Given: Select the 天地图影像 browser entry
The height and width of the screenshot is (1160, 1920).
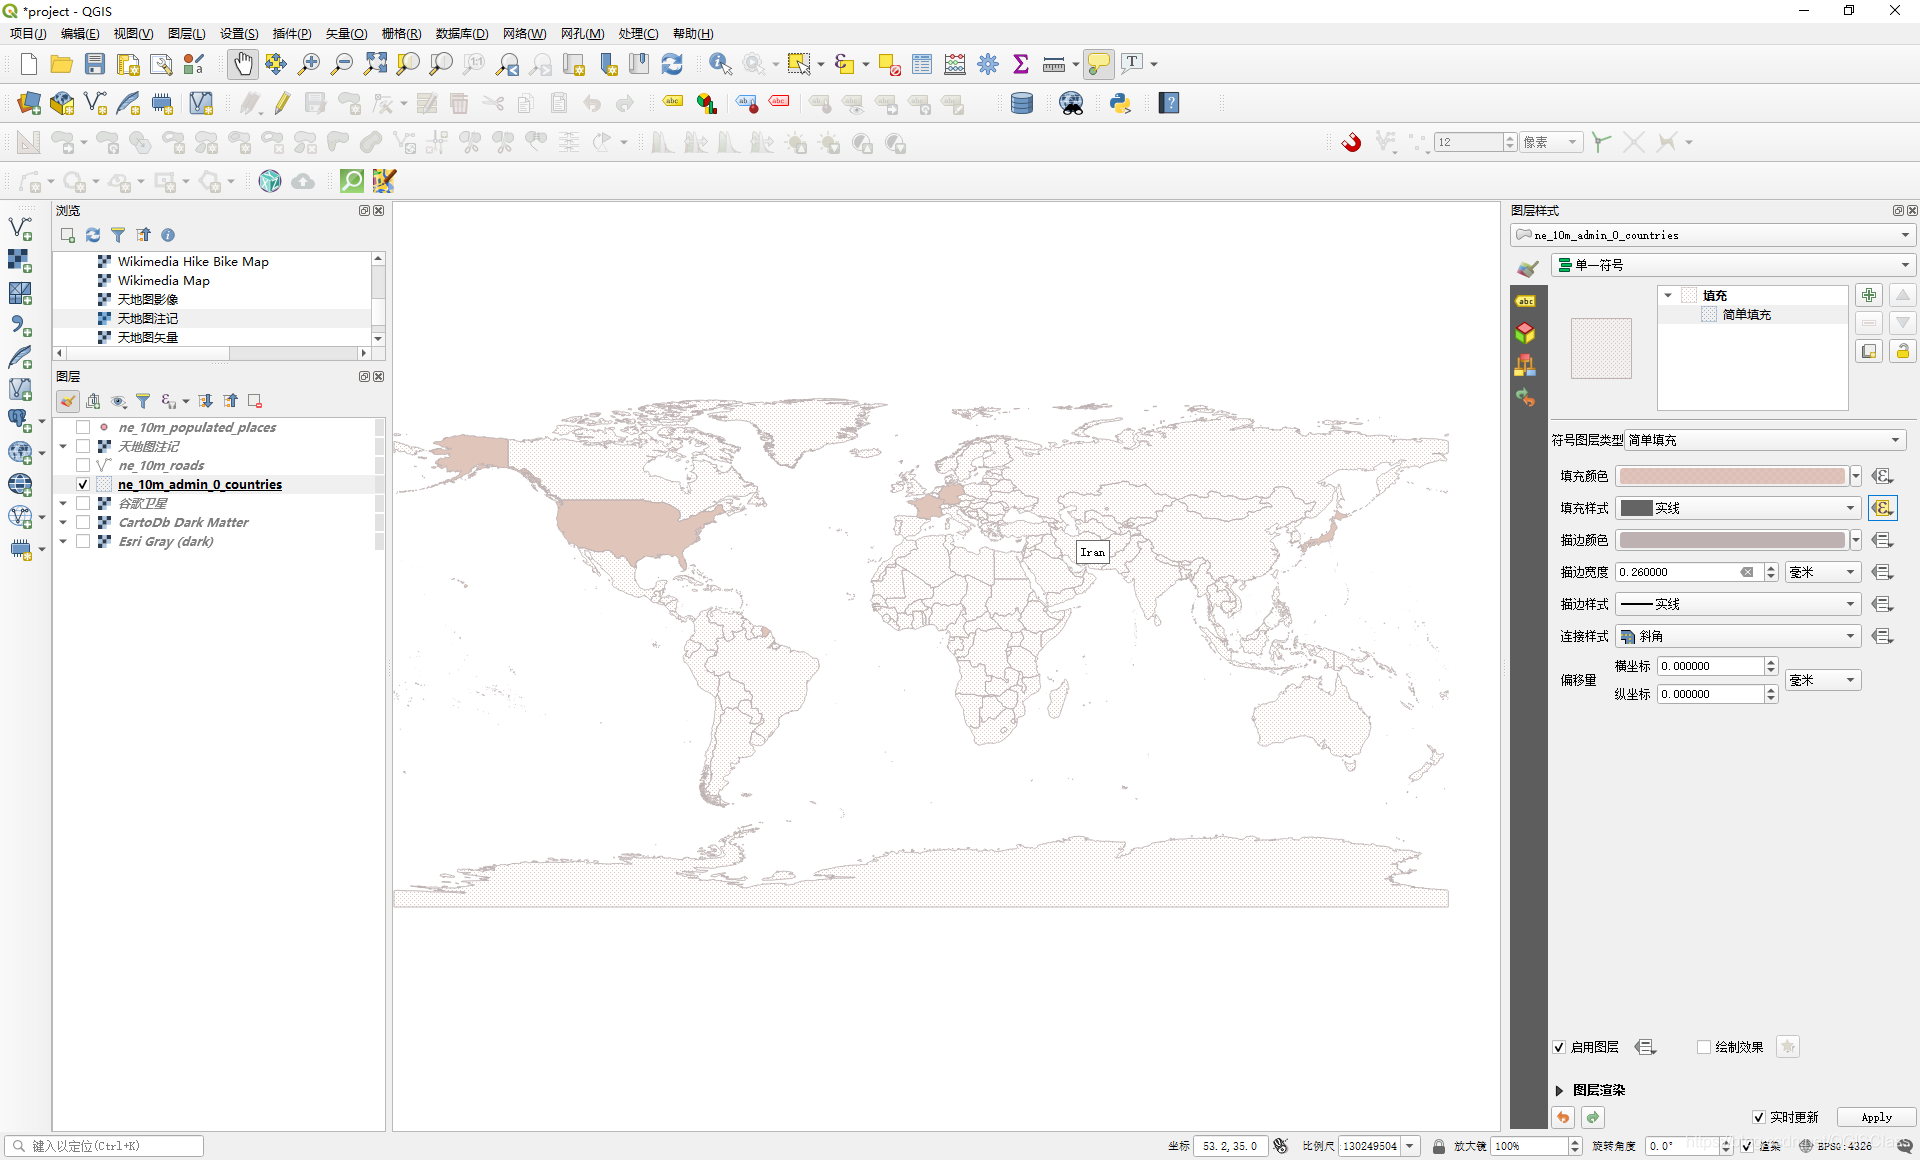Looking at the screenshot, I should pyautogui.click(x=148, y=299).
